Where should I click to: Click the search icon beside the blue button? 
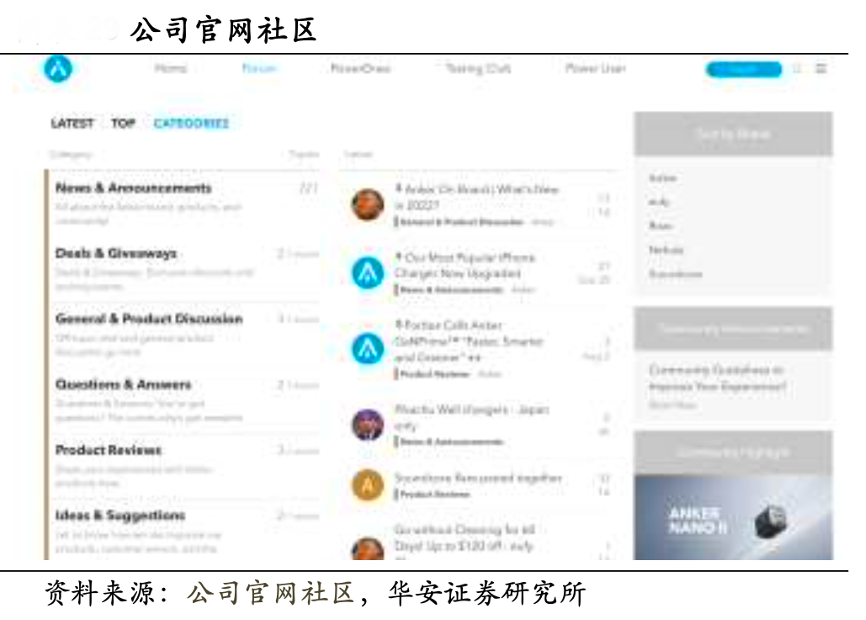[x=797, y=69]
